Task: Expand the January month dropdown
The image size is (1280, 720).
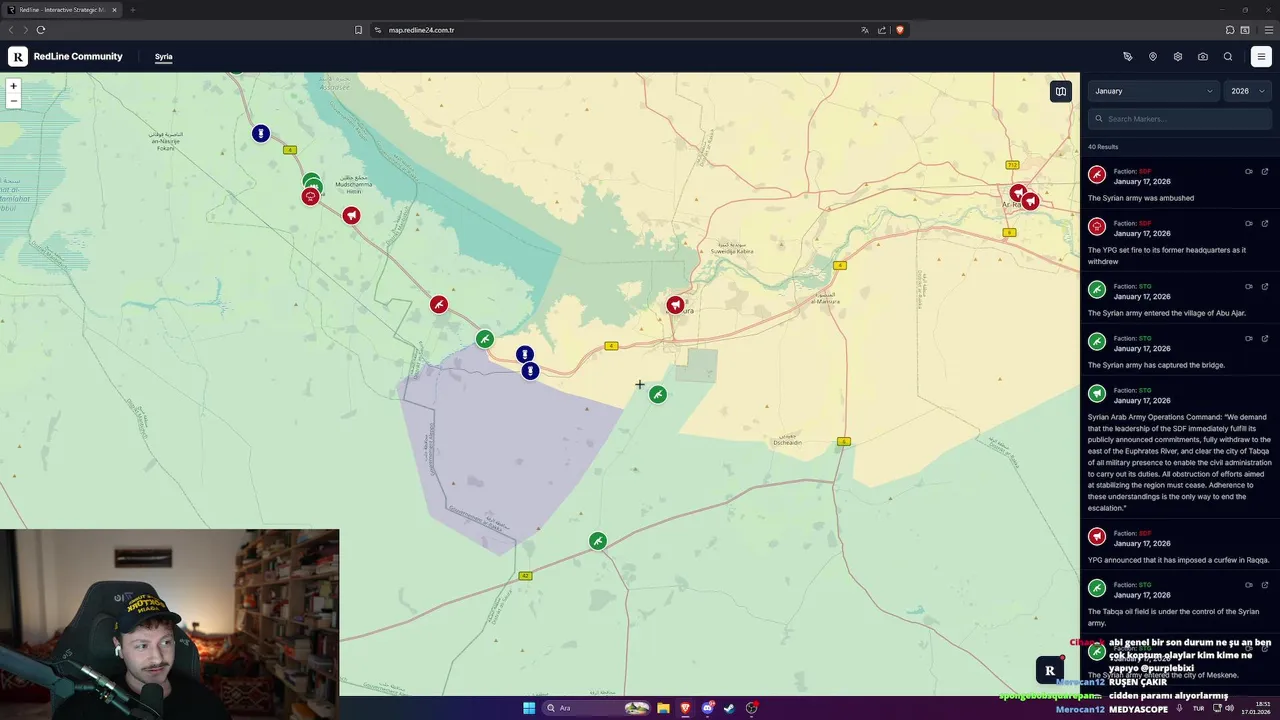Action: [x=1153, y=91]
